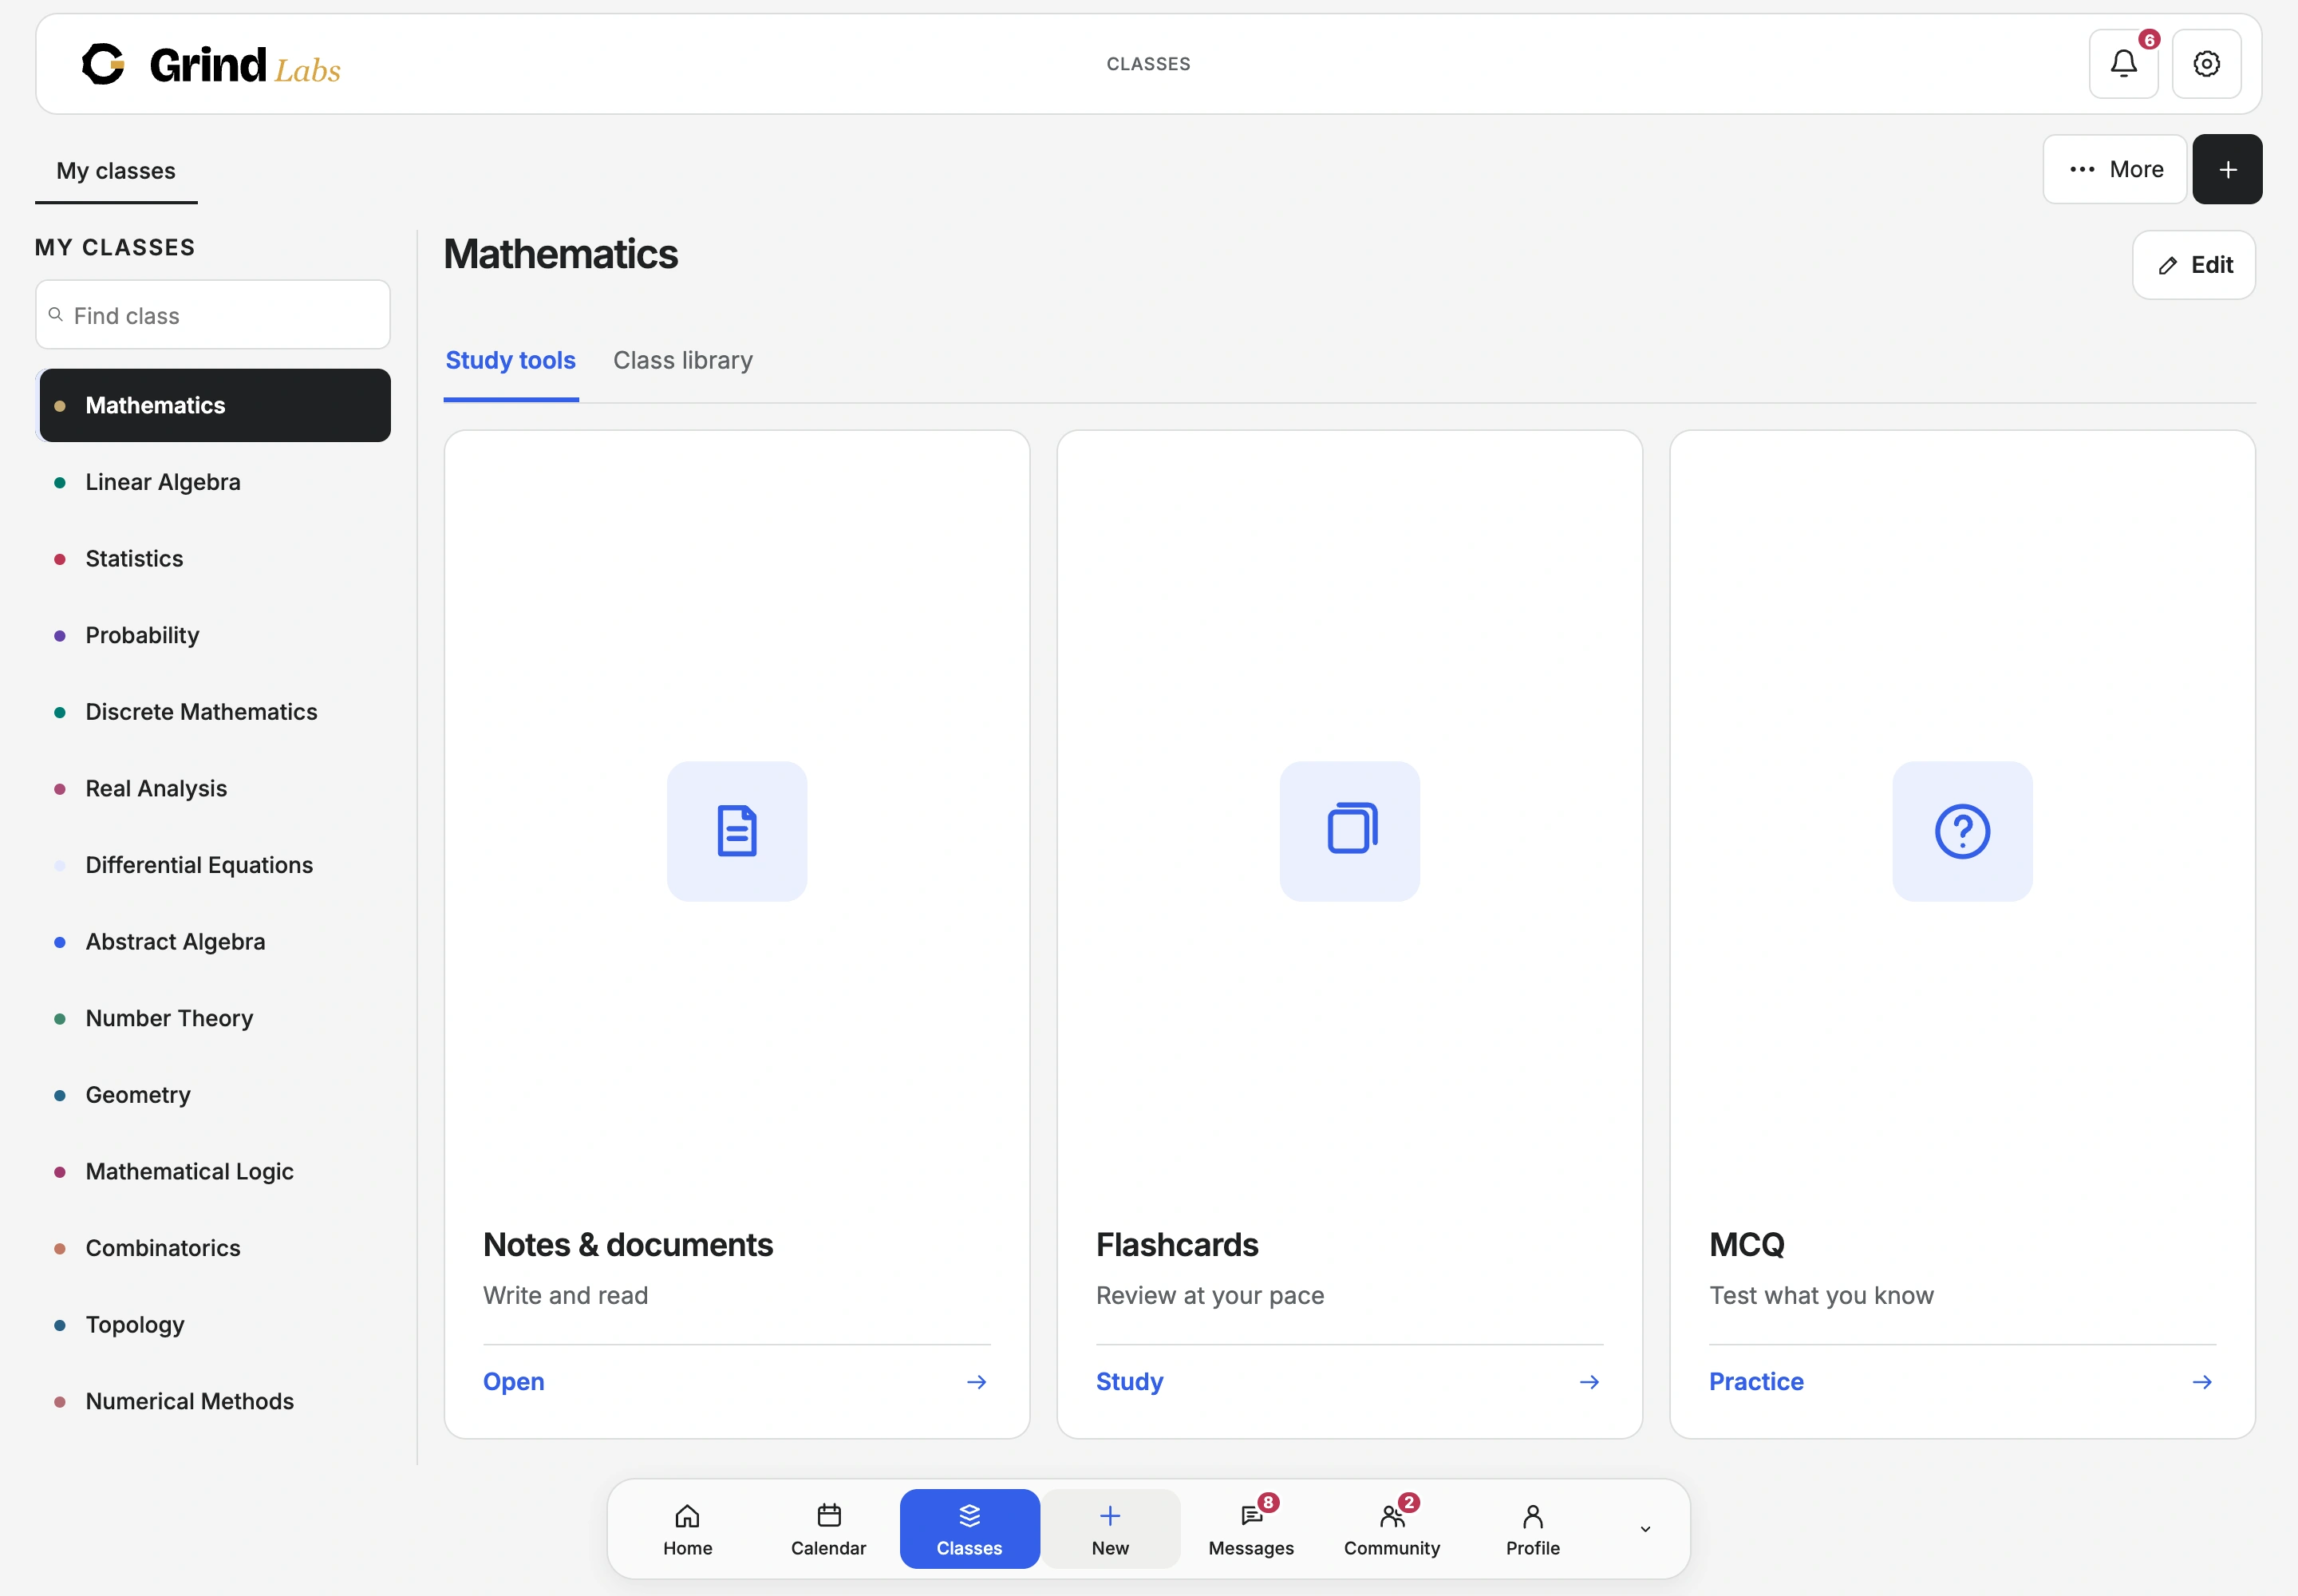Select Combinatorics class

point(213,1248)
